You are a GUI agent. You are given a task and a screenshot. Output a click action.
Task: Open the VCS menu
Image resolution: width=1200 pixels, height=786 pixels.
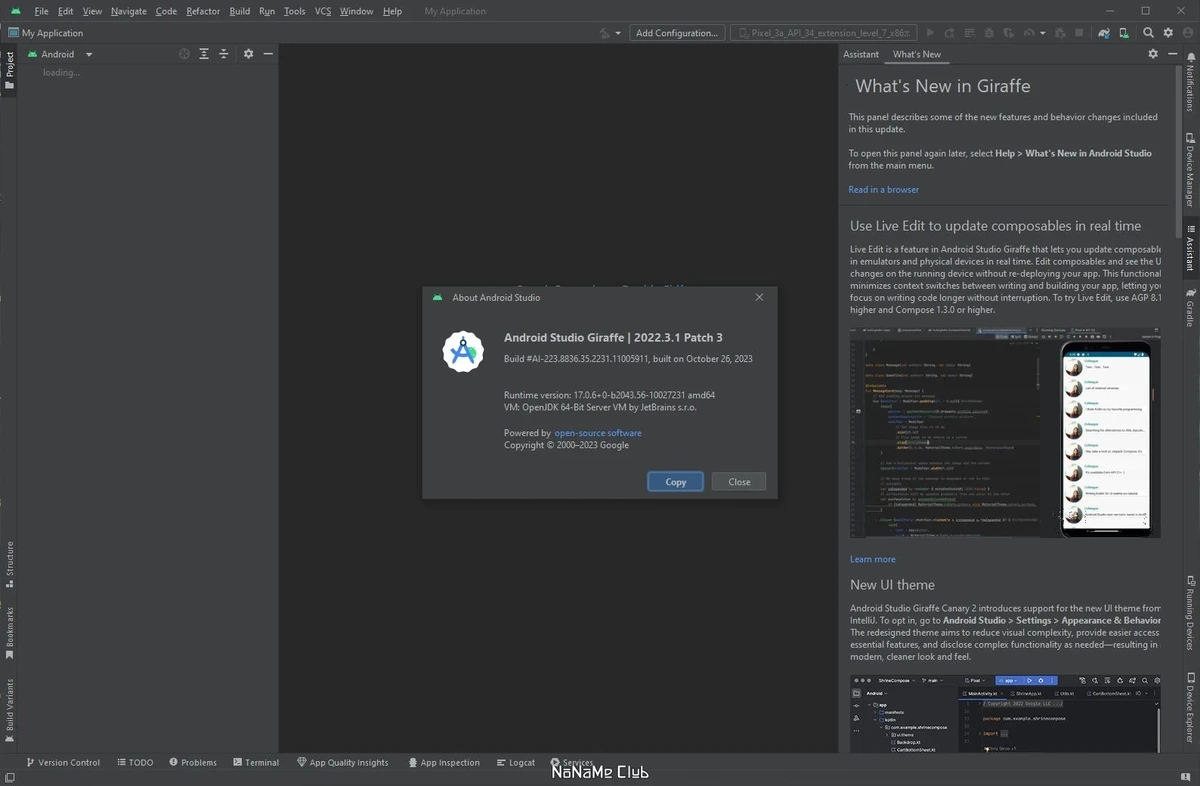click(x=323, y=11)
